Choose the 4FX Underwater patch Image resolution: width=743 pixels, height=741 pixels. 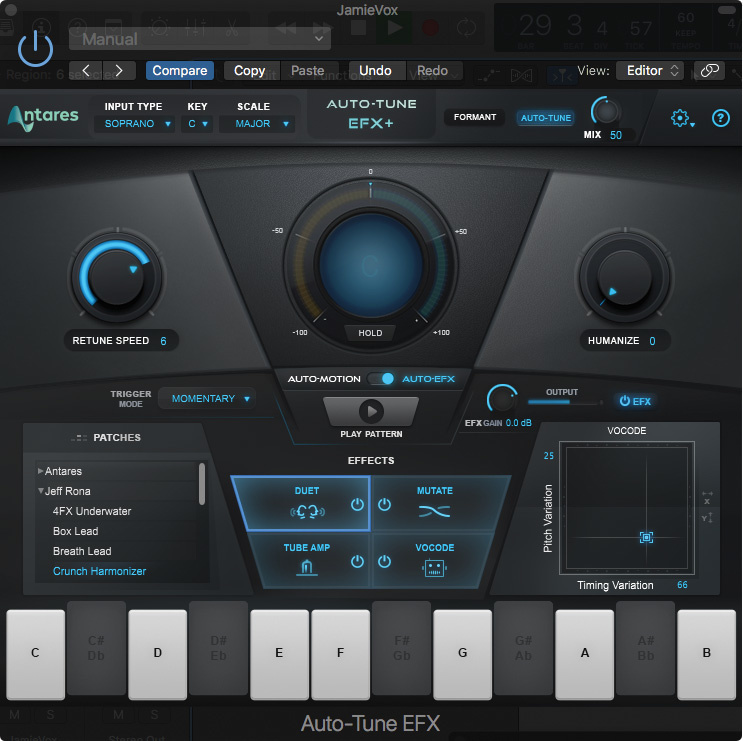tap(92, 511)
